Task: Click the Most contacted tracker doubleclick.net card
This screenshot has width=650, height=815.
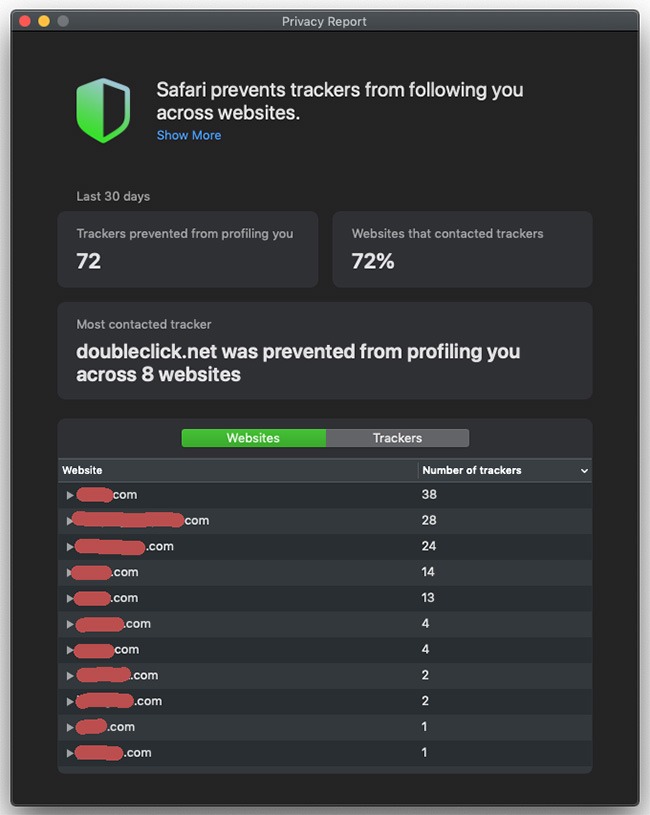Action: [324, 351]
